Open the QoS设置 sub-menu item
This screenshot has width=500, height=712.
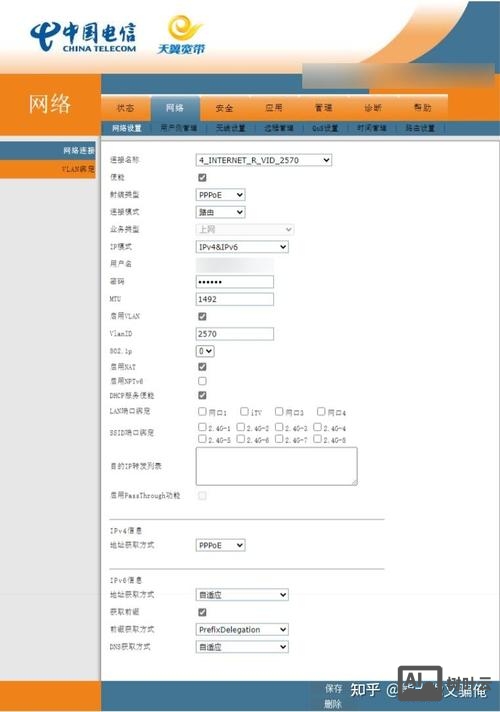point(325,128)
